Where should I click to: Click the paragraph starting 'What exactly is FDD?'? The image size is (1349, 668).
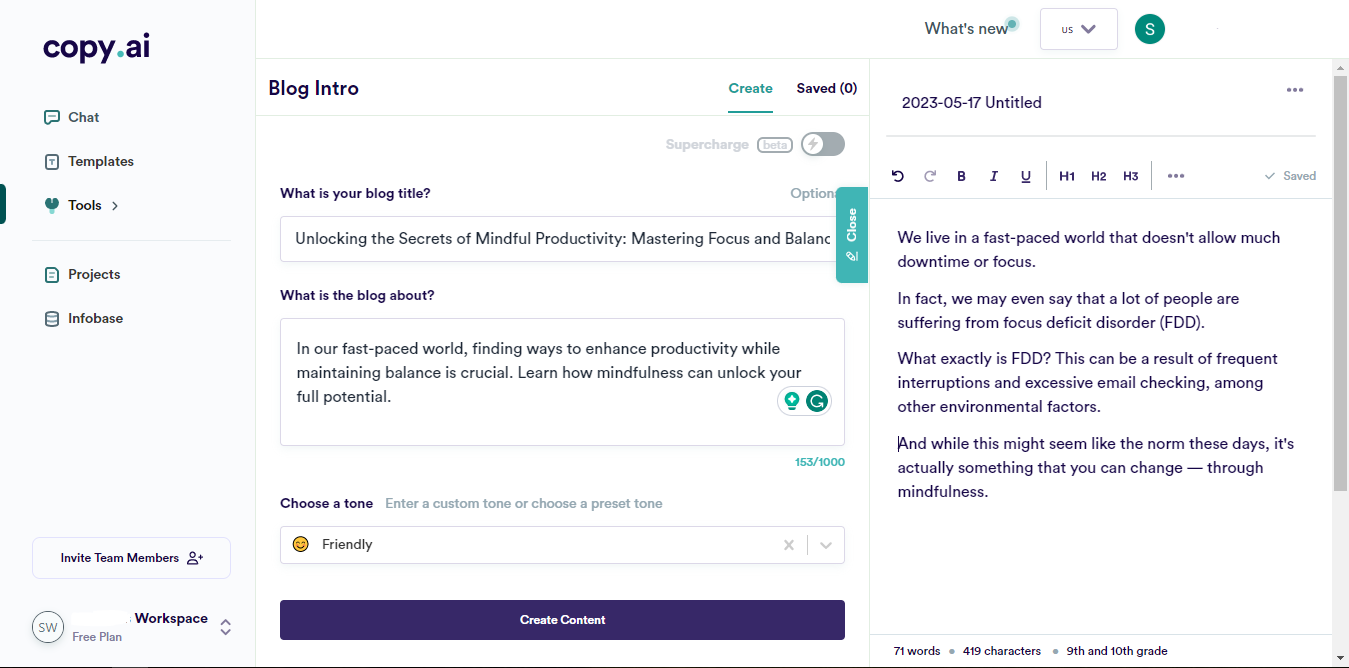point(1088,383)
